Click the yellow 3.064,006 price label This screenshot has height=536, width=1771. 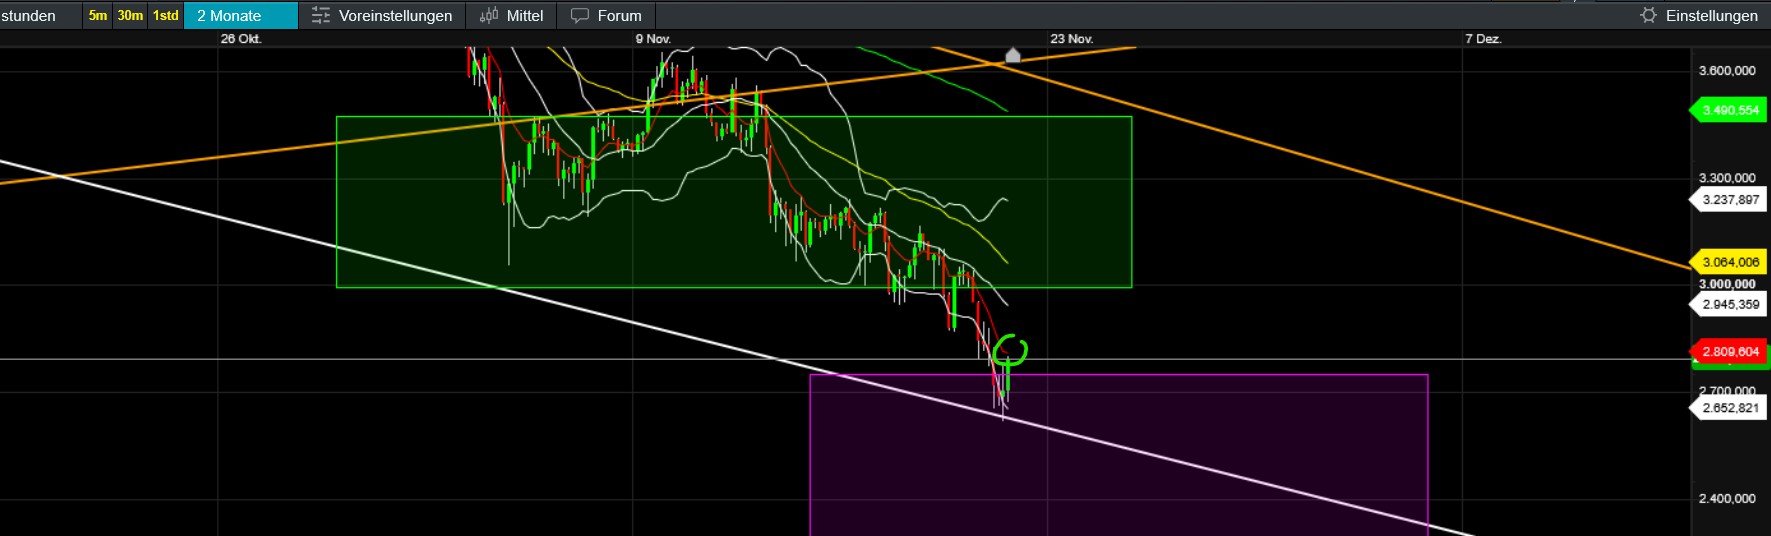click(x=1730, y=262)
